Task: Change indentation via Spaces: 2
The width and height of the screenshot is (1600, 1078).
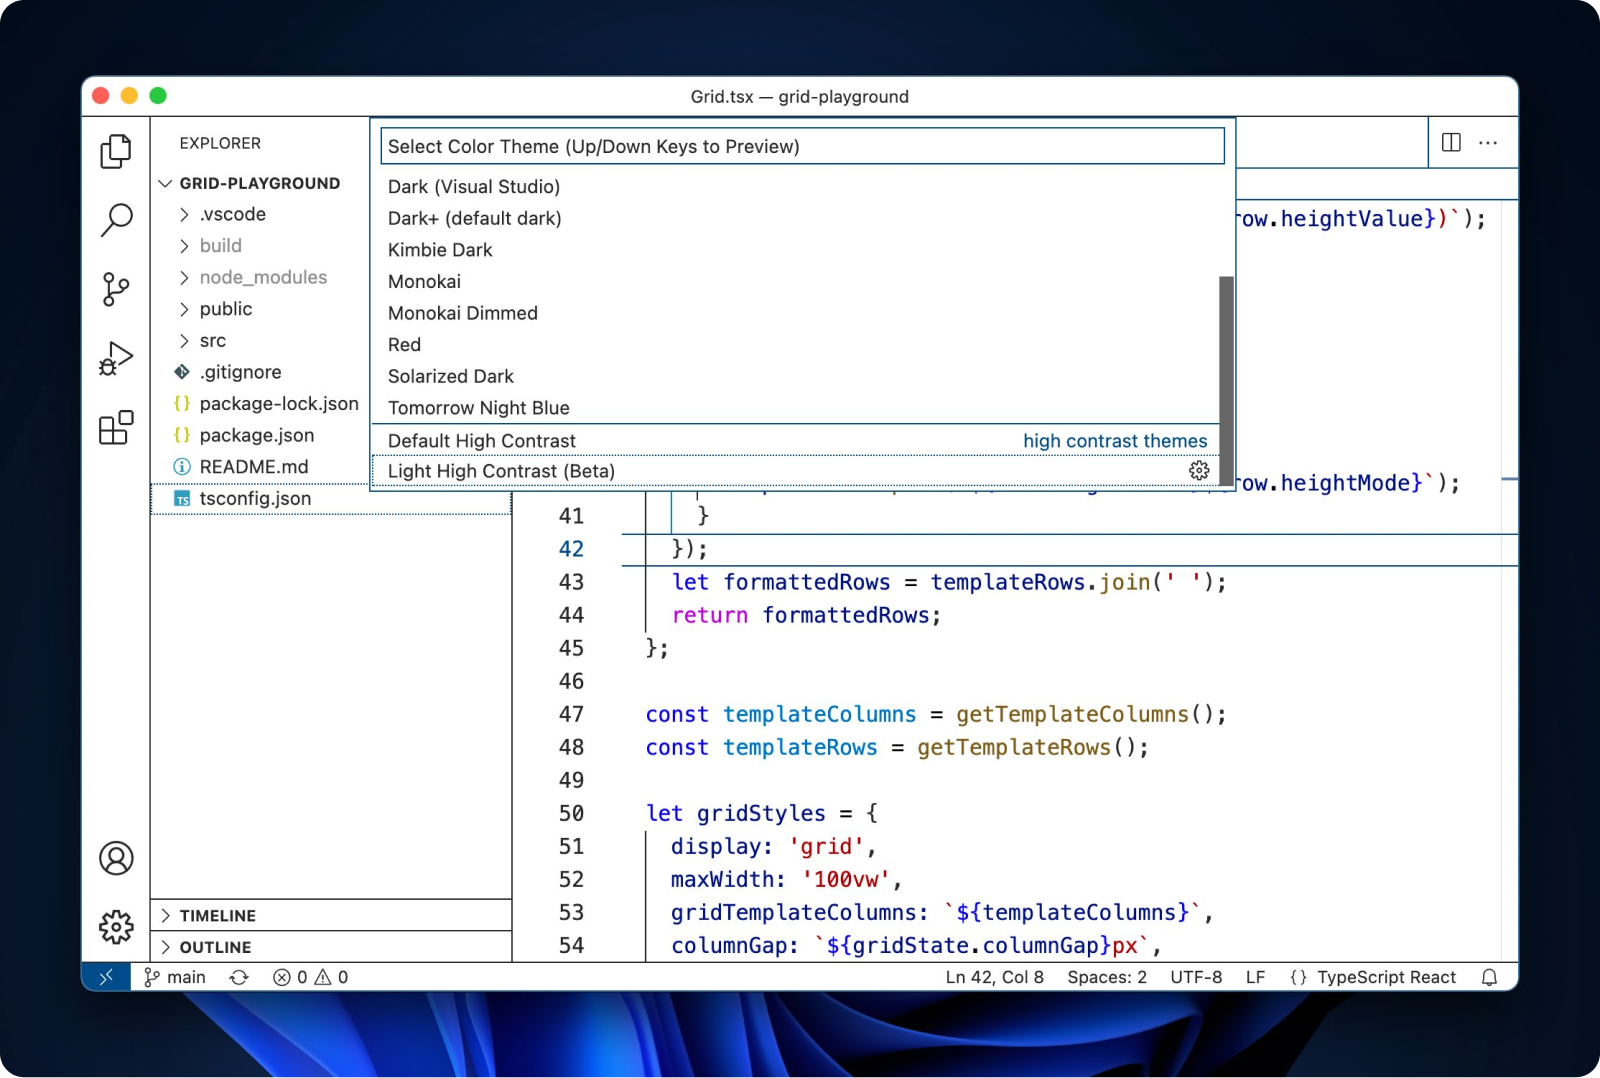Action: click(x=1107, y=977)
